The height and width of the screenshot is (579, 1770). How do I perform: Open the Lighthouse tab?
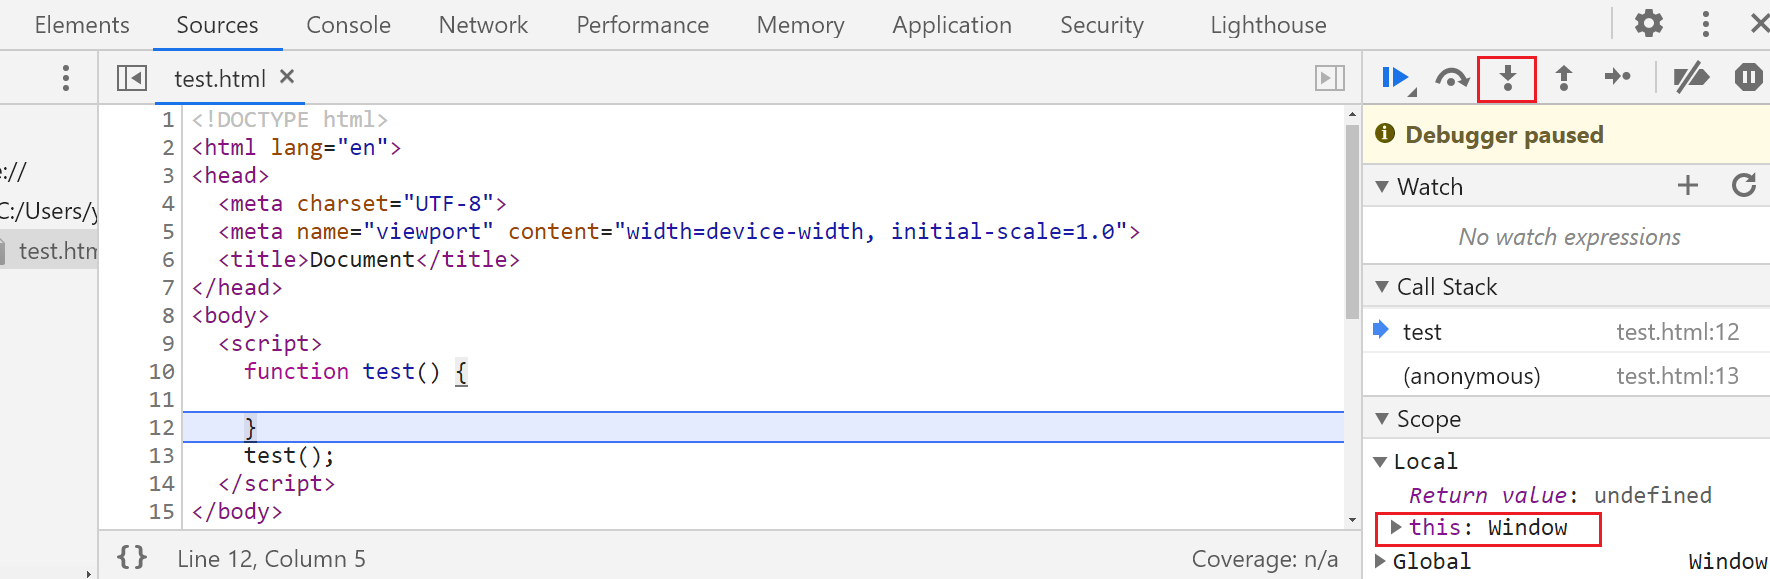(1268, 25)
